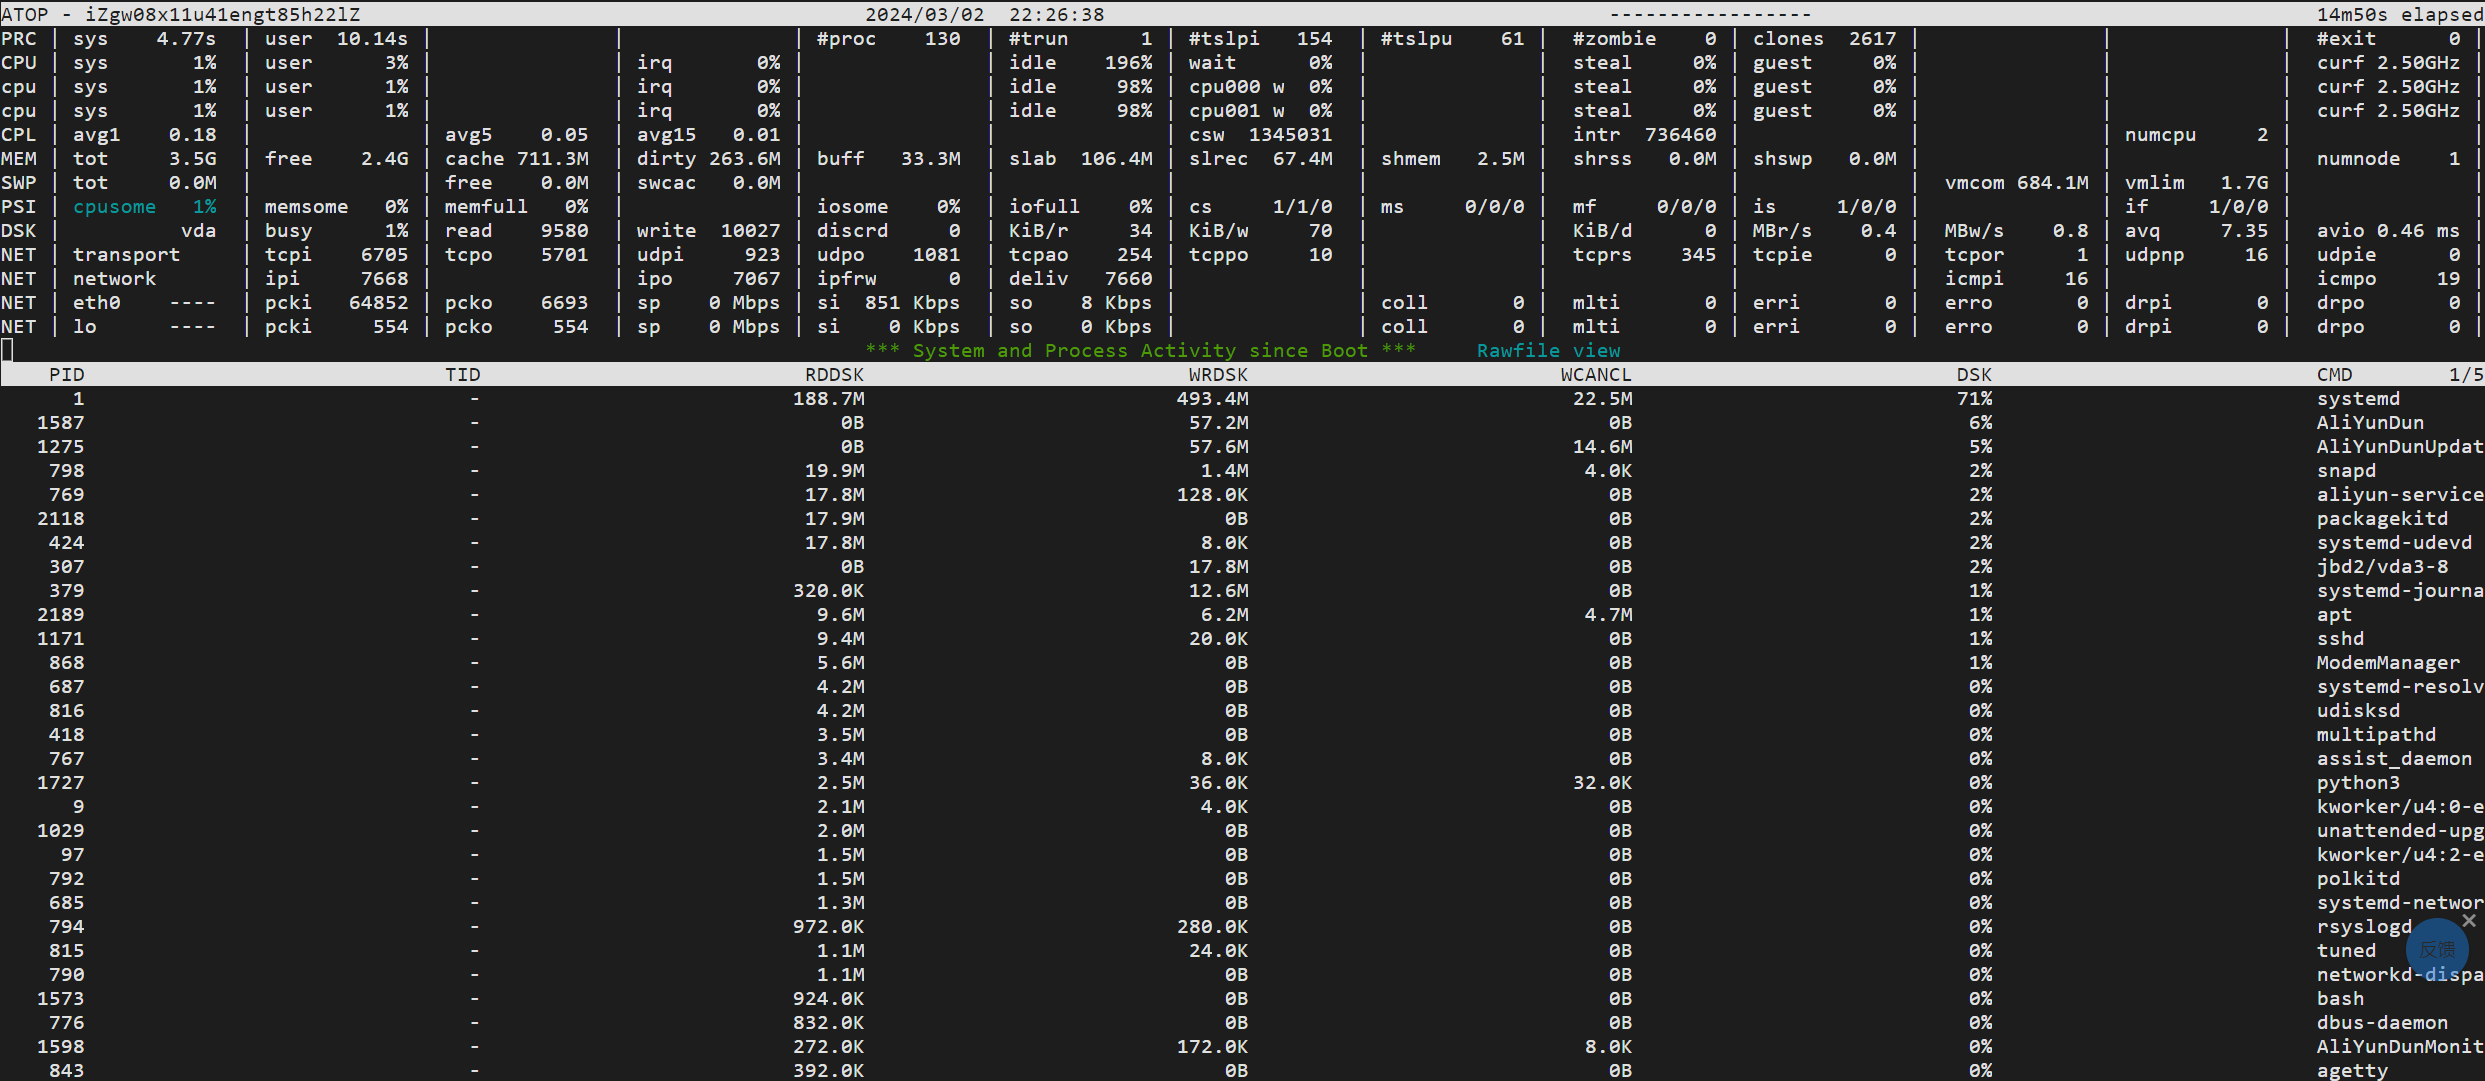Click the CMD column header
Image resolution: width=2485 pixels, height=1081 pixels.
pos(2334,374)
